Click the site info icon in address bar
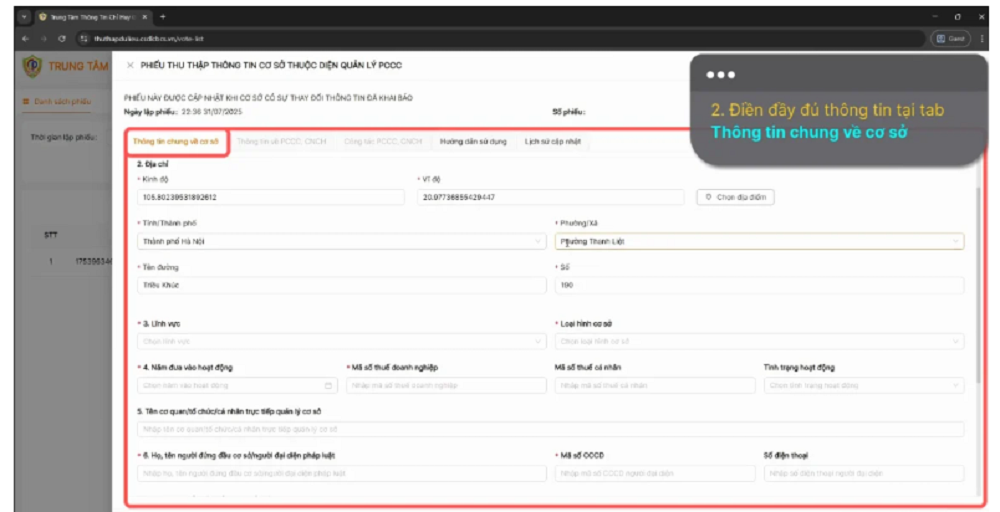1000x512 pixels. click(x=84, y=38)
